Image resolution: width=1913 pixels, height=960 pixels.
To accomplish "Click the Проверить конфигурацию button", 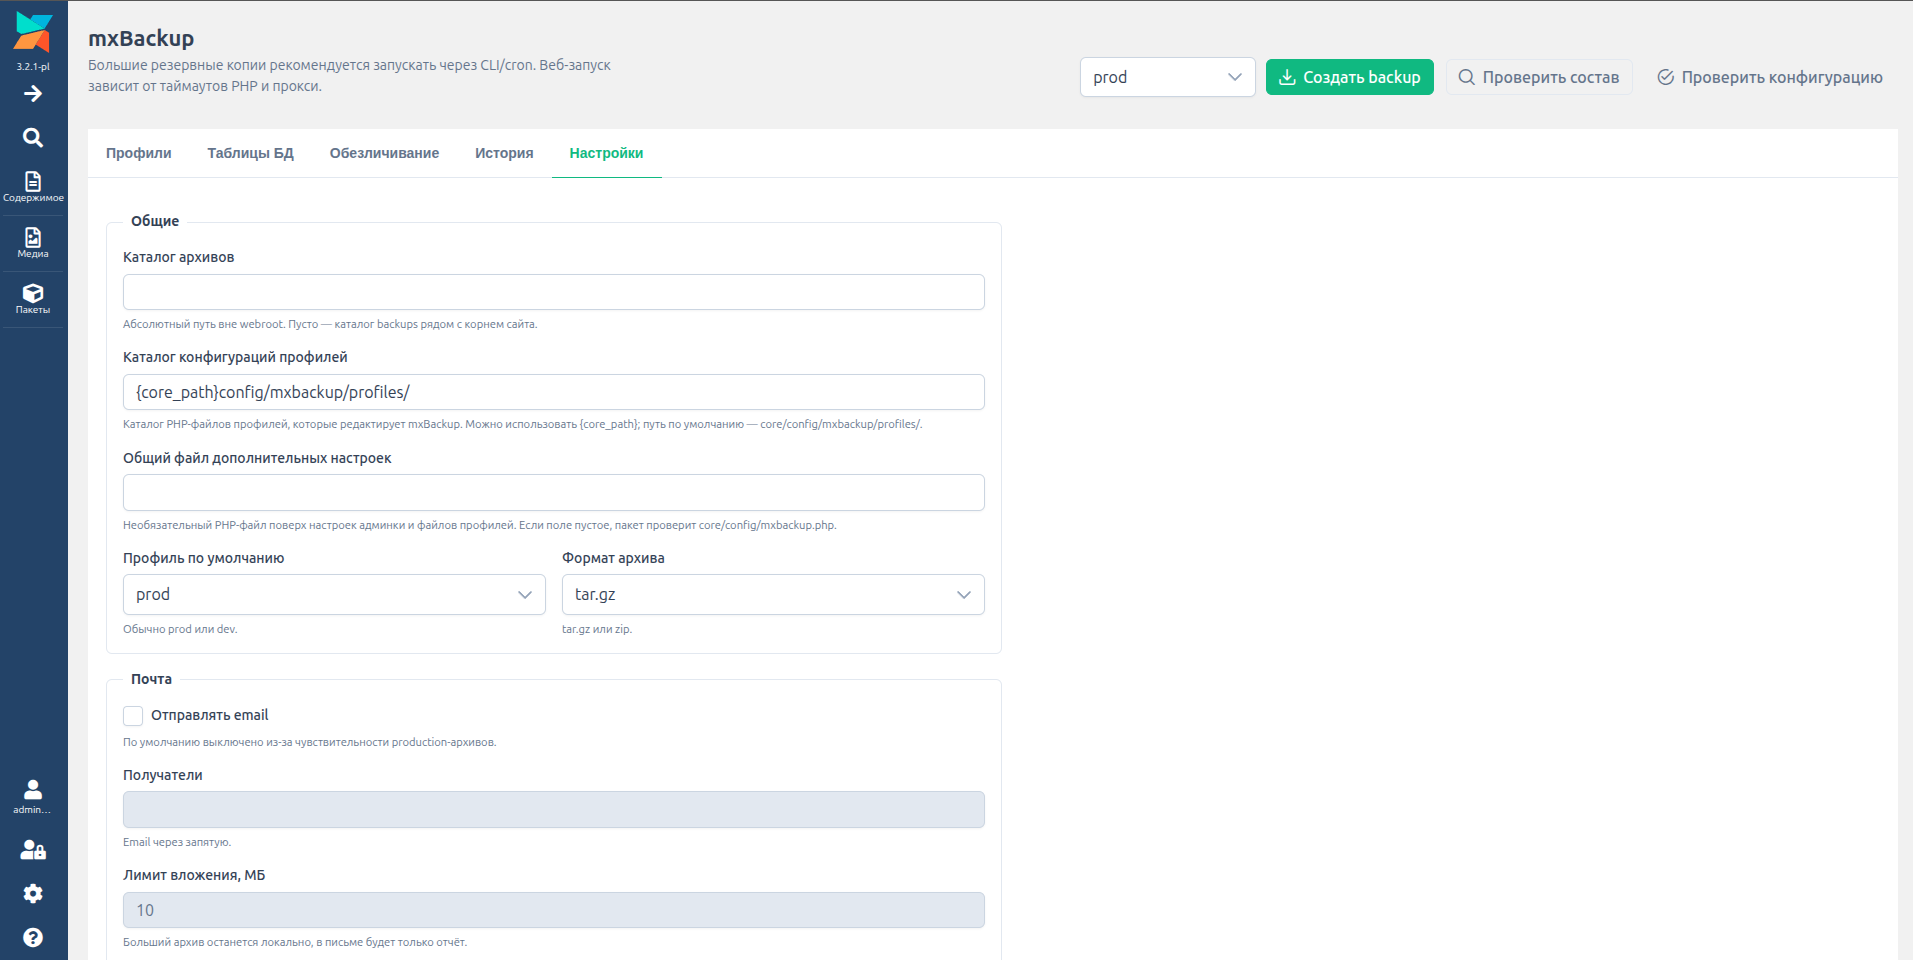I will coord(1770,77).
